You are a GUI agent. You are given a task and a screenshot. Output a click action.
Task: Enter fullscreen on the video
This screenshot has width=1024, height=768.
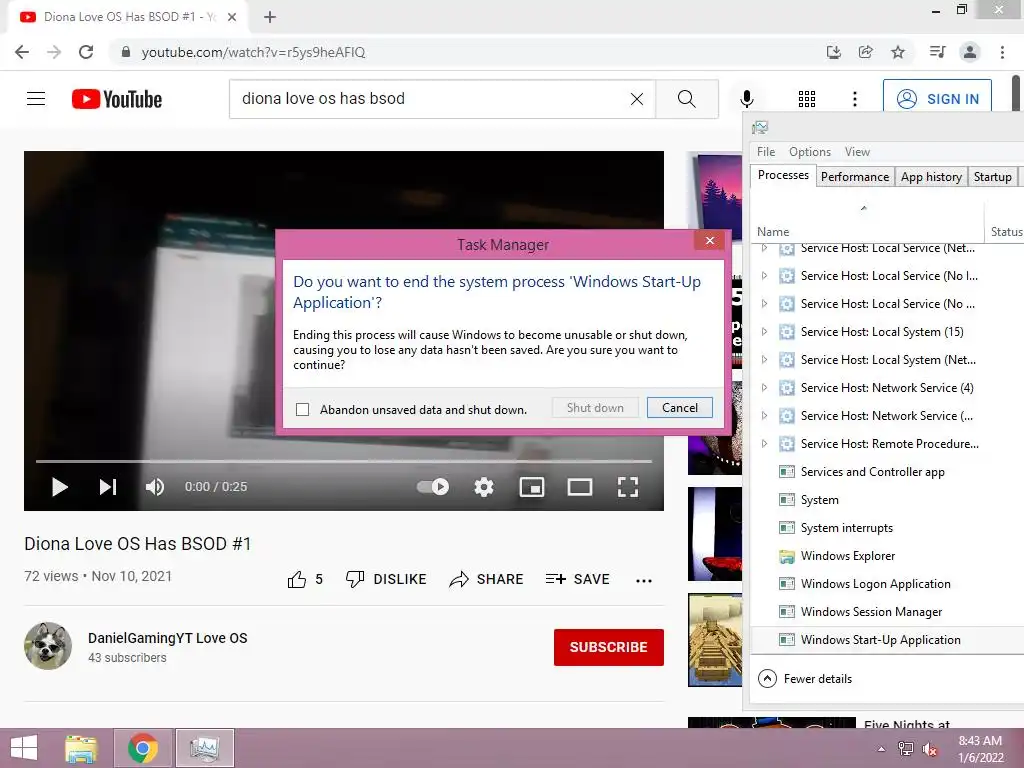tap(628, 487)
